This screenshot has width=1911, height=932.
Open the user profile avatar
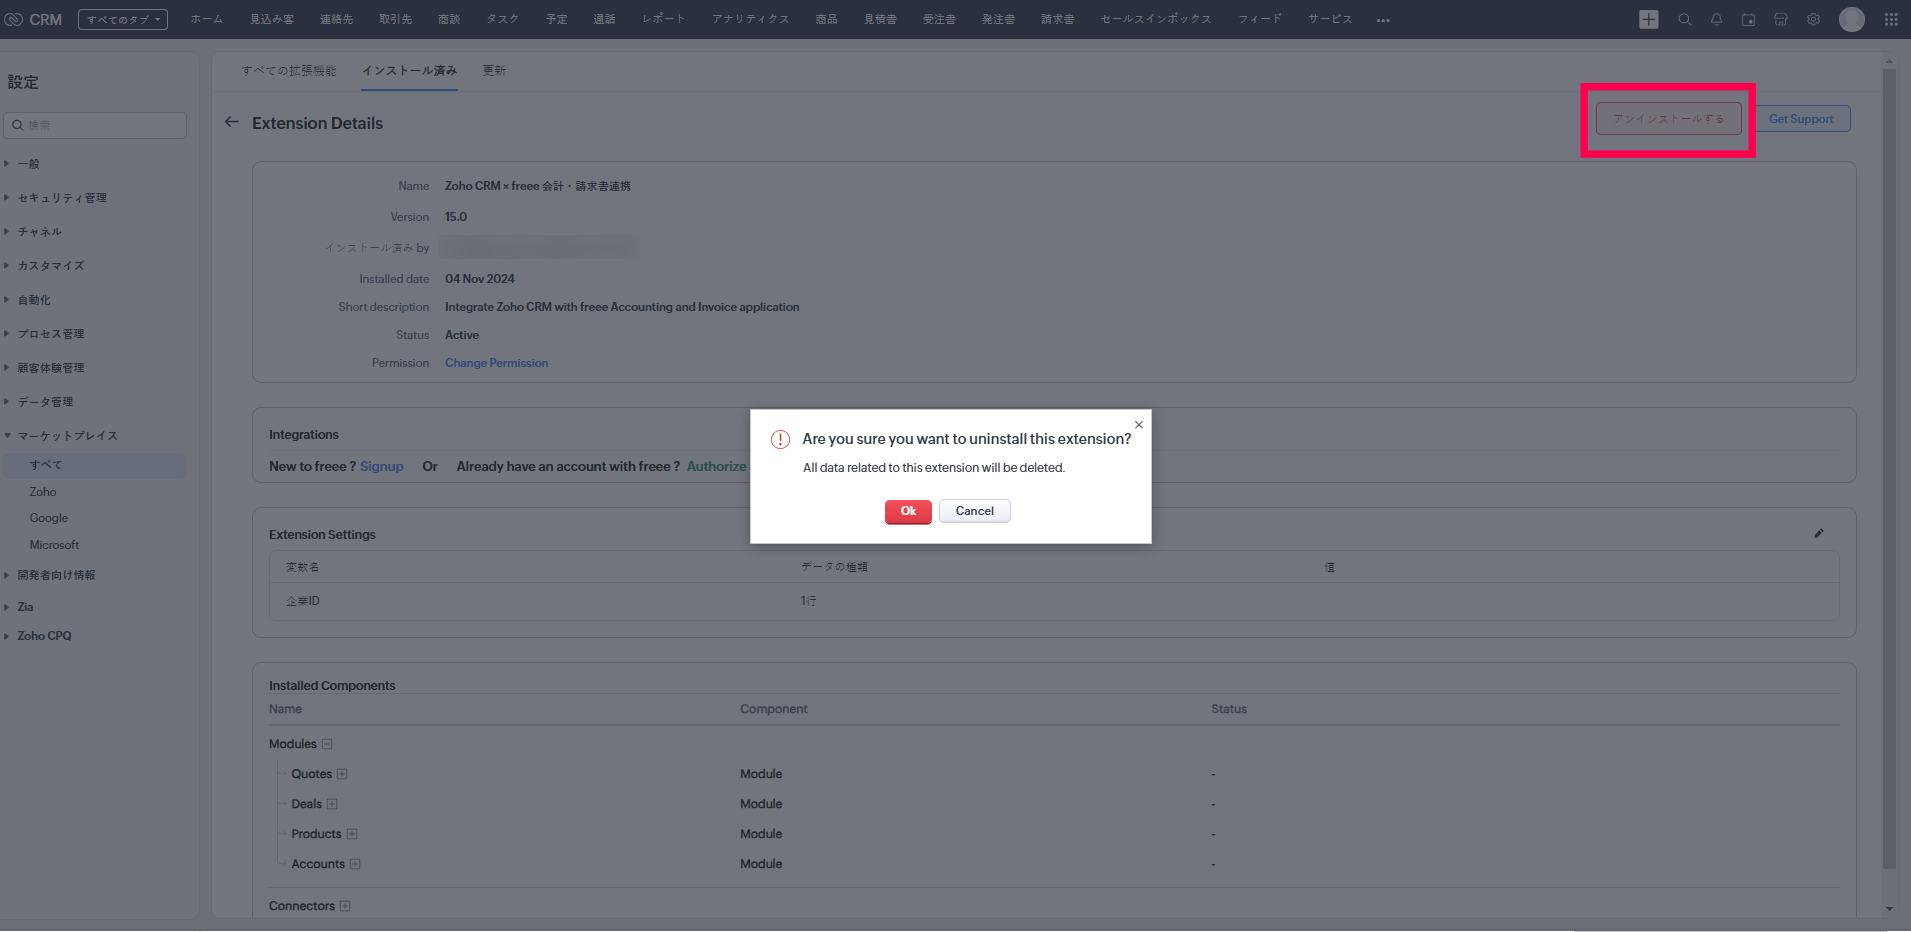click(x=1852, y=19)
